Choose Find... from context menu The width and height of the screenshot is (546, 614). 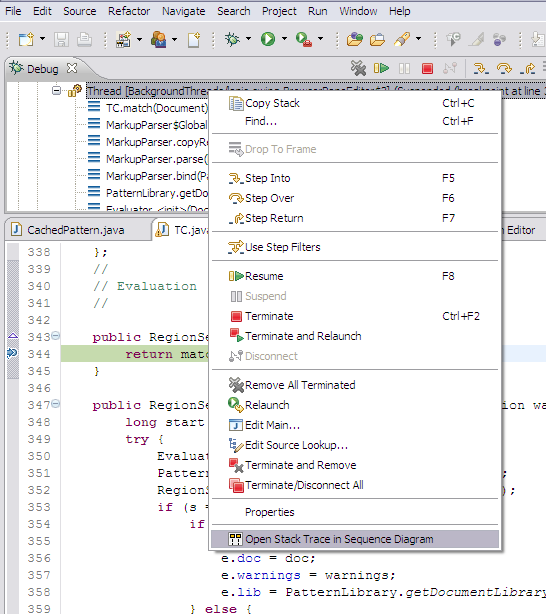355,121
